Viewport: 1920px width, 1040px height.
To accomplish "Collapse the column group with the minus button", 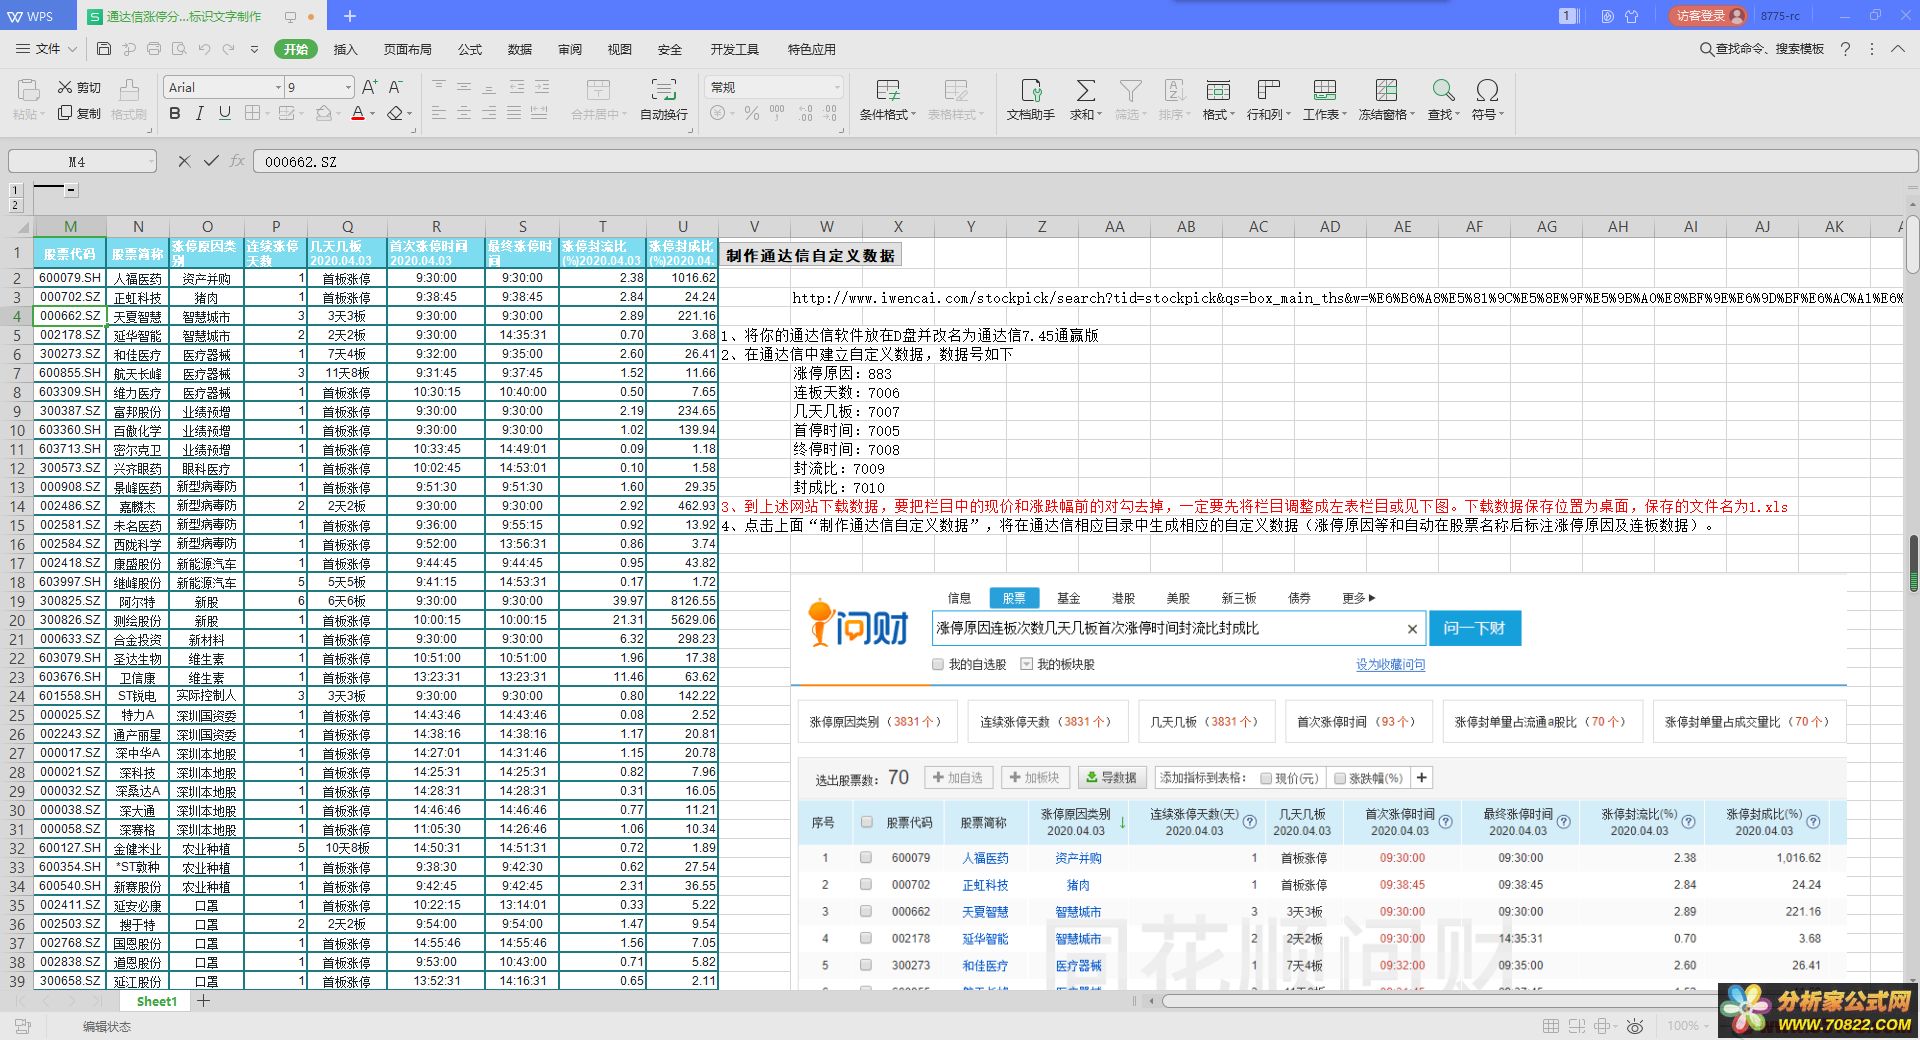I will pyautogui.click(x=71, y=190).
